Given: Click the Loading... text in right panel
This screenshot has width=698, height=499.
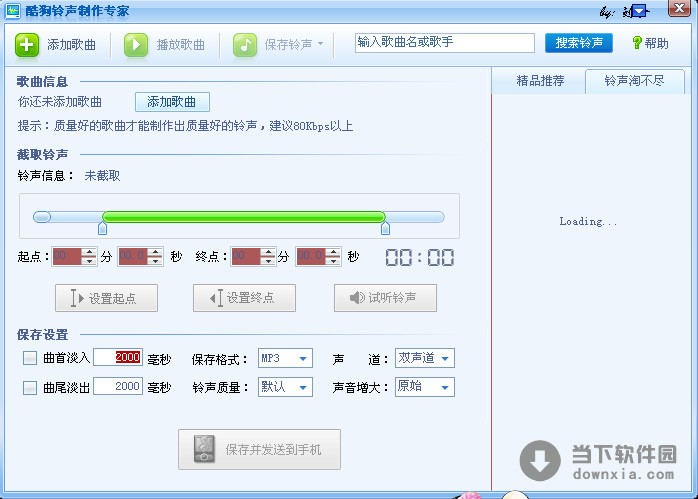Looking at the screenshot, I should point(588,221).
